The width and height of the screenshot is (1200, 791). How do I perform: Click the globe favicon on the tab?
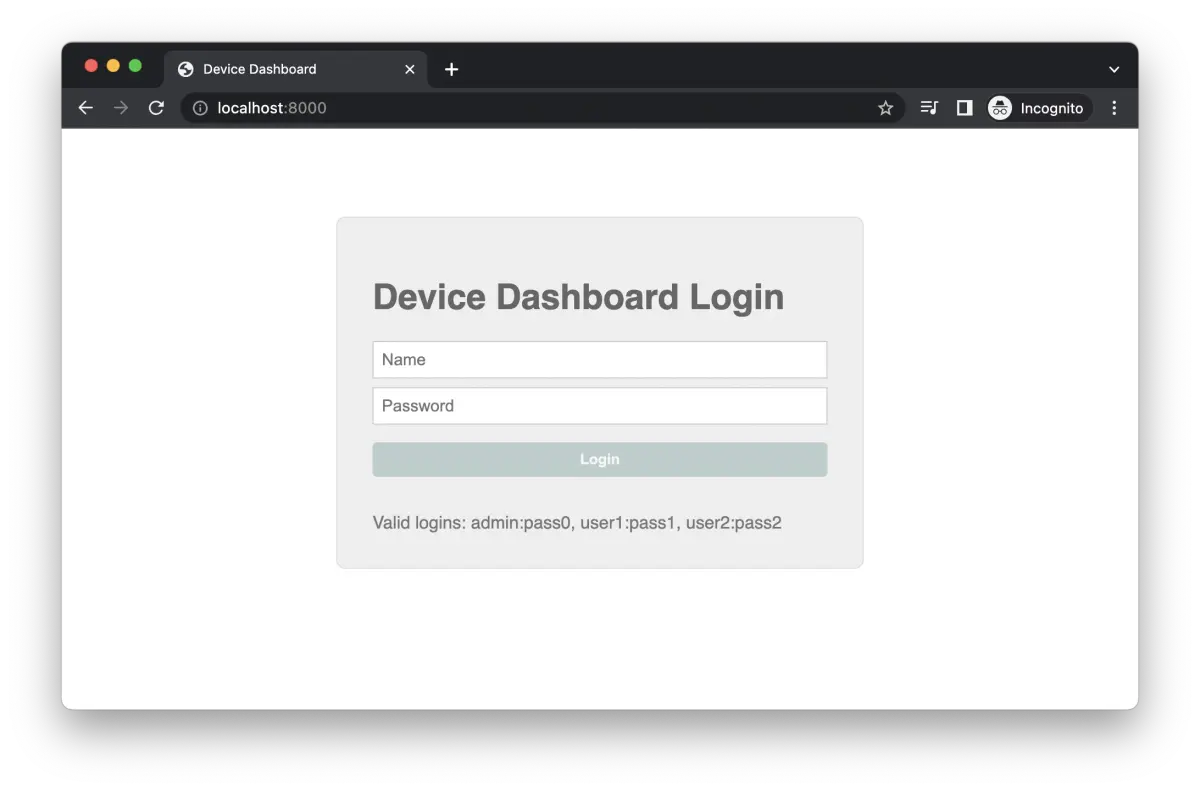(185, 69)
